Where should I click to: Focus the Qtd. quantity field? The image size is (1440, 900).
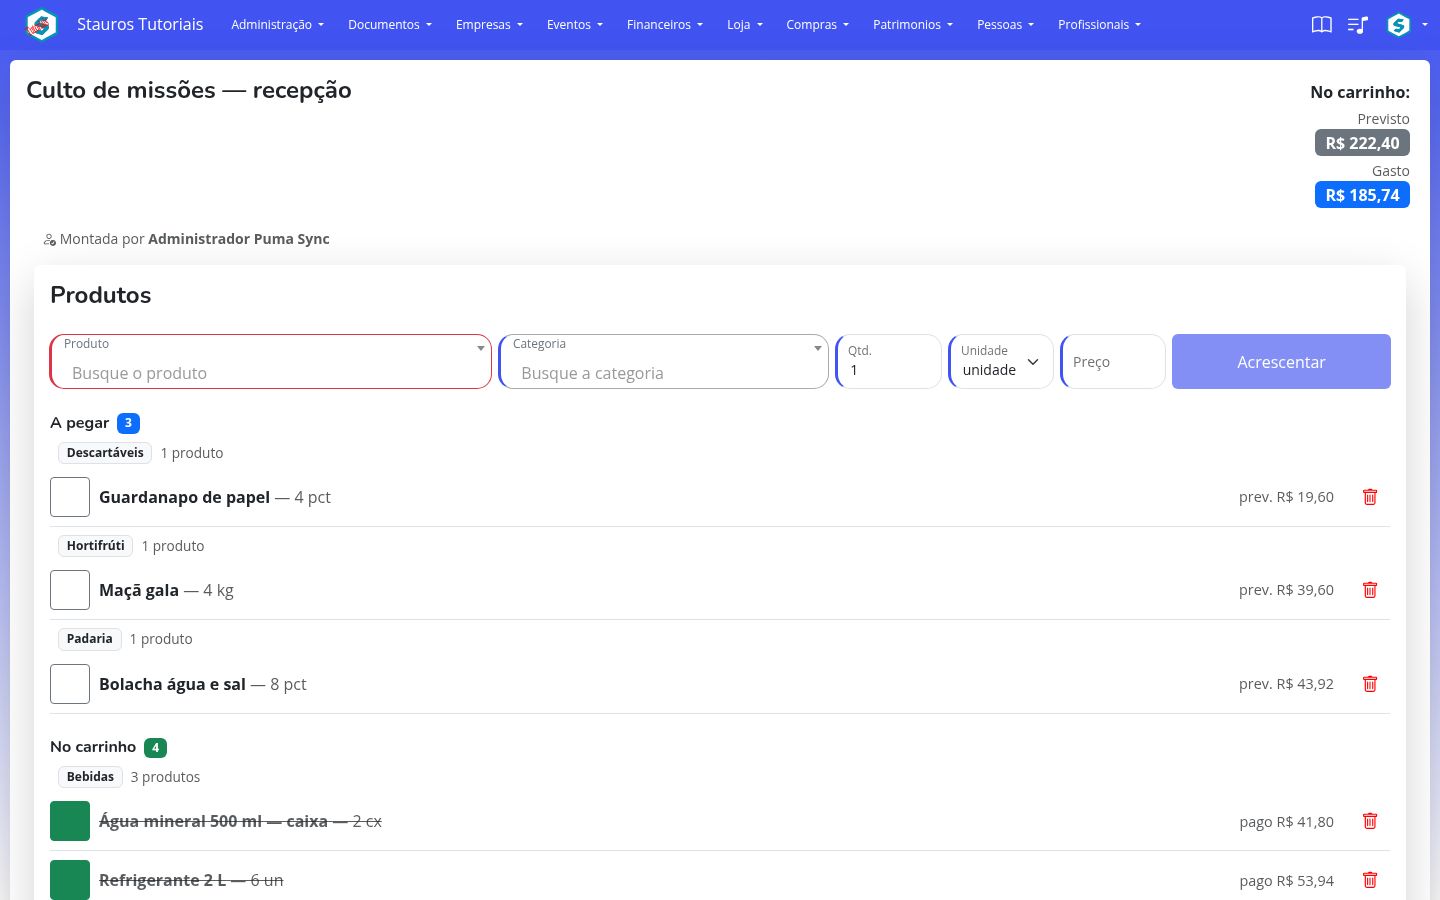tap(888, 361)
